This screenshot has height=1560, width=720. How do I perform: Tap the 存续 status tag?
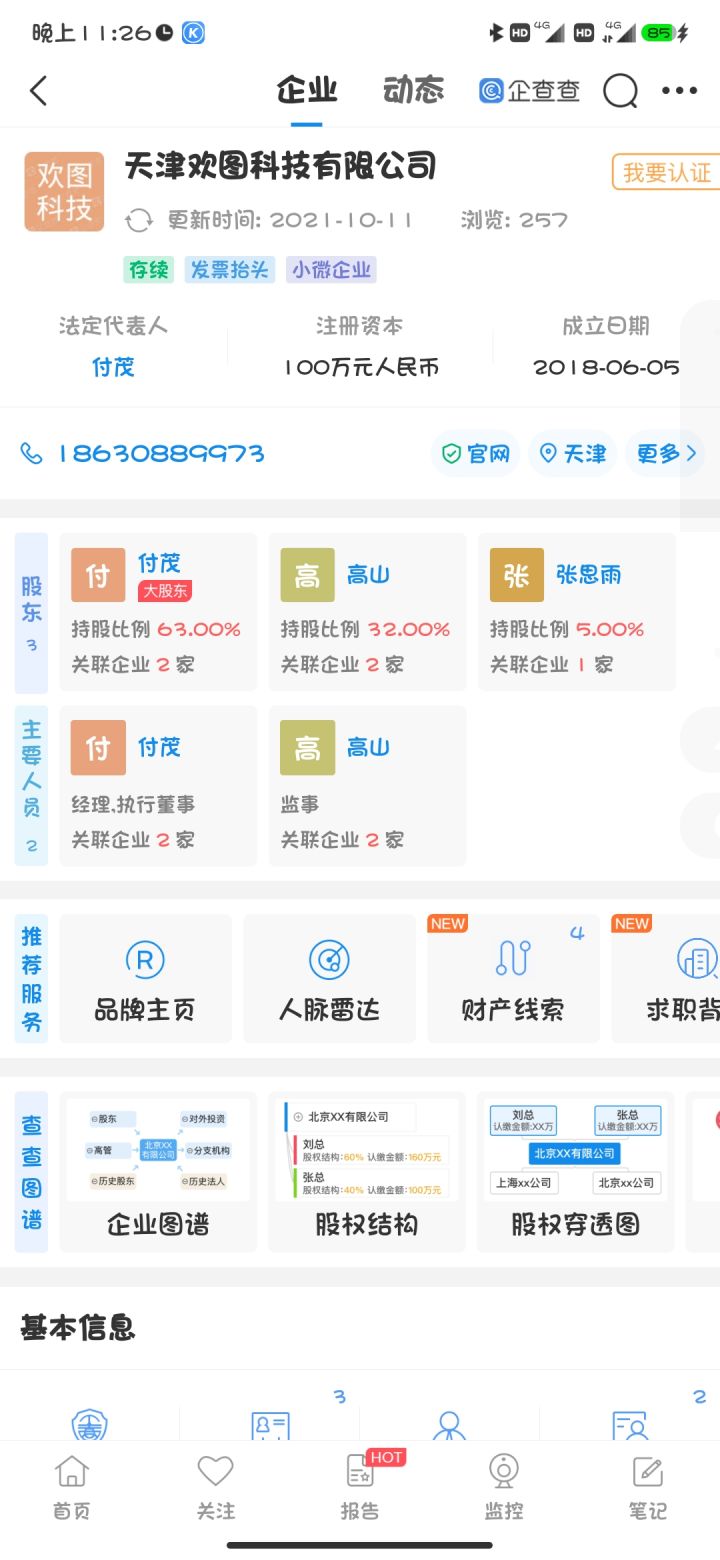(x=149, y=270)
